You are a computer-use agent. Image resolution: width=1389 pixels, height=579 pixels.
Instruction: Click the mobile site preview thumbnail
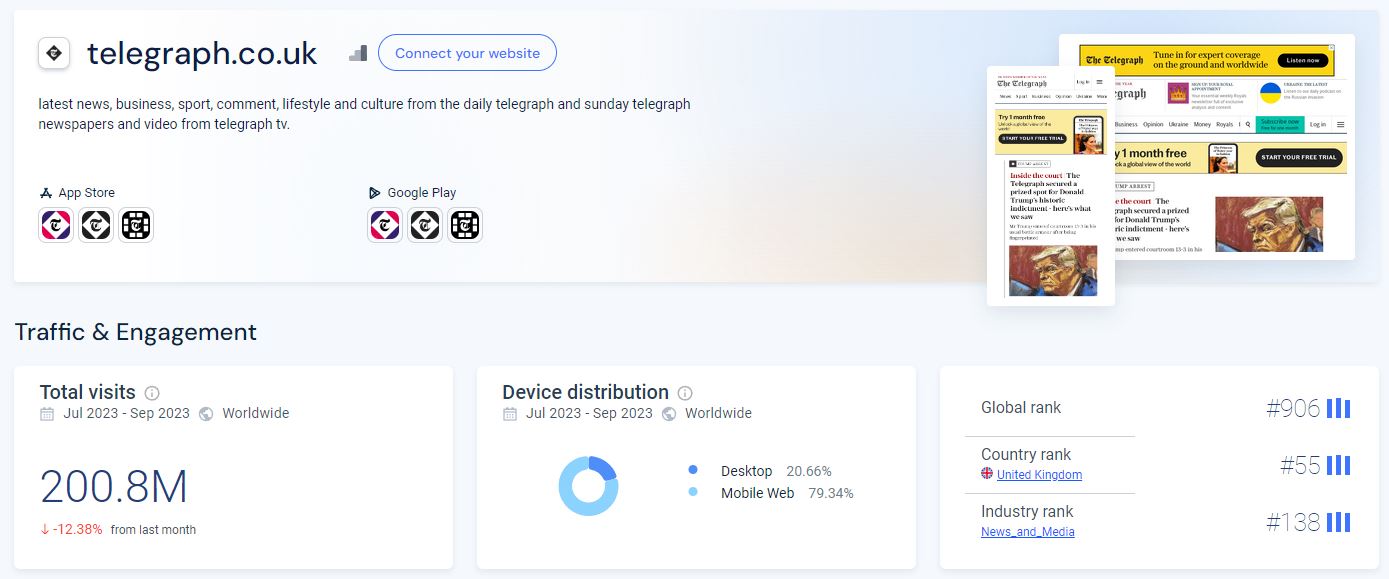pyautogui.click(x=1051, y=185)
